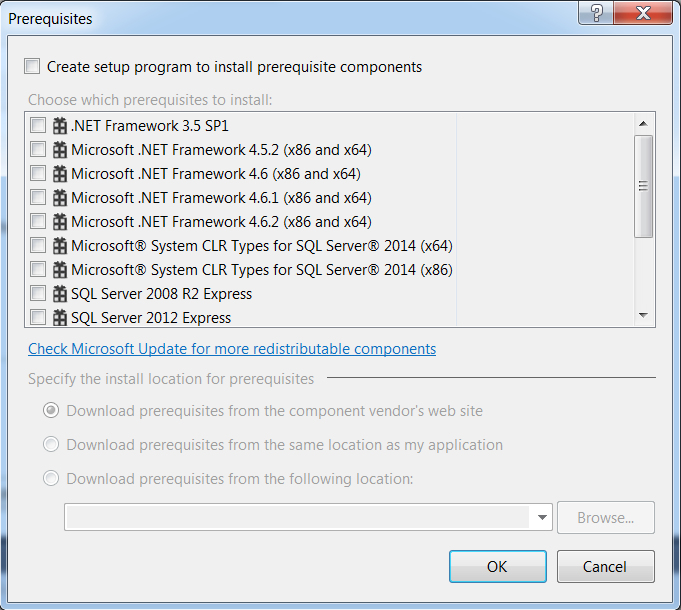Viewport: 681px width, 610px height.
Task: Click the package icon beside CLR Types 2014 (x86)
Action: coord(60,270)
